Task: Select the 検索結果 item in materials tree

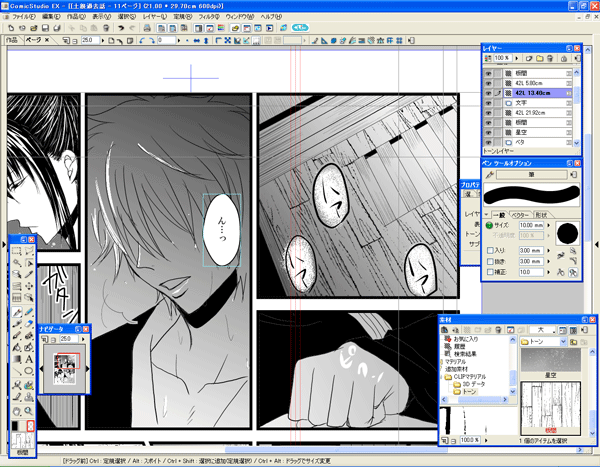Action: [x=465, y=354]
